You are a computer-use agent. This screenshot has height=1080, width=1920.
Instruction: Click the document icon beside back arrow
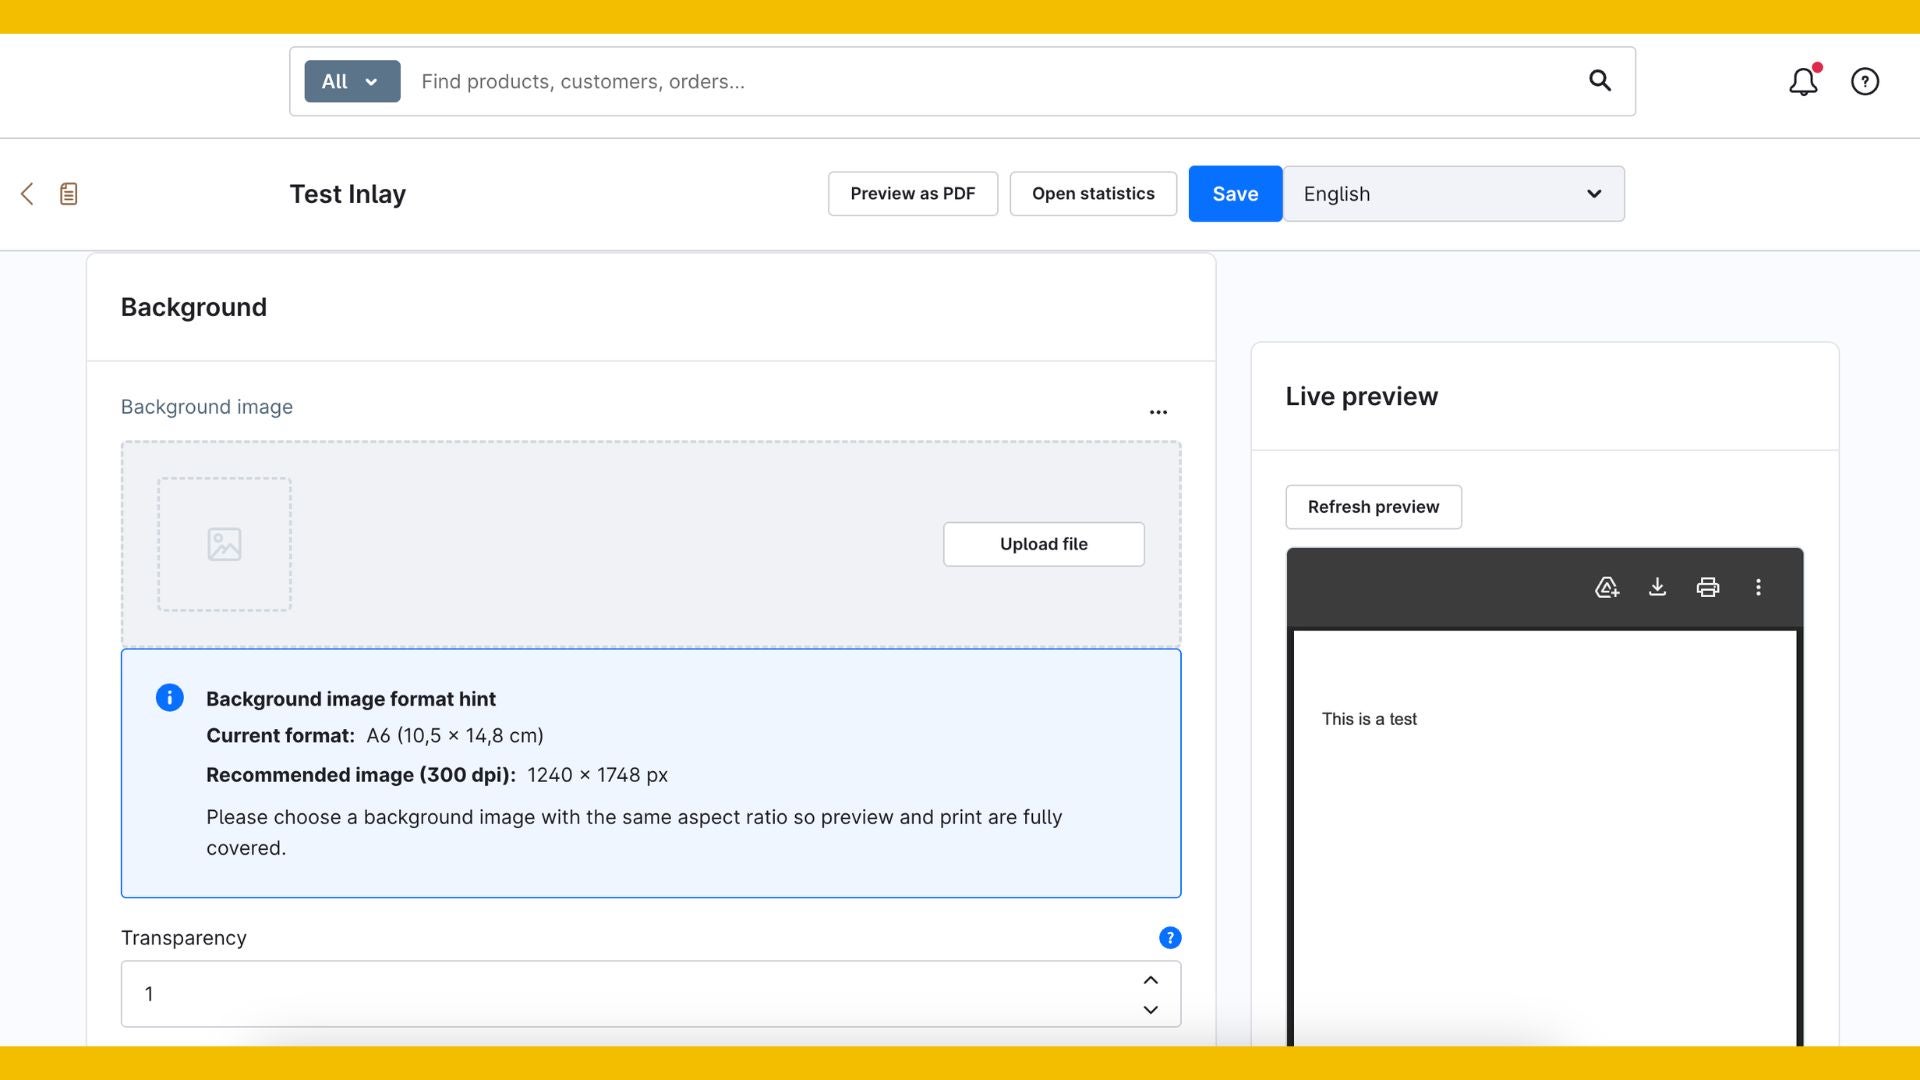coord(68,194)
